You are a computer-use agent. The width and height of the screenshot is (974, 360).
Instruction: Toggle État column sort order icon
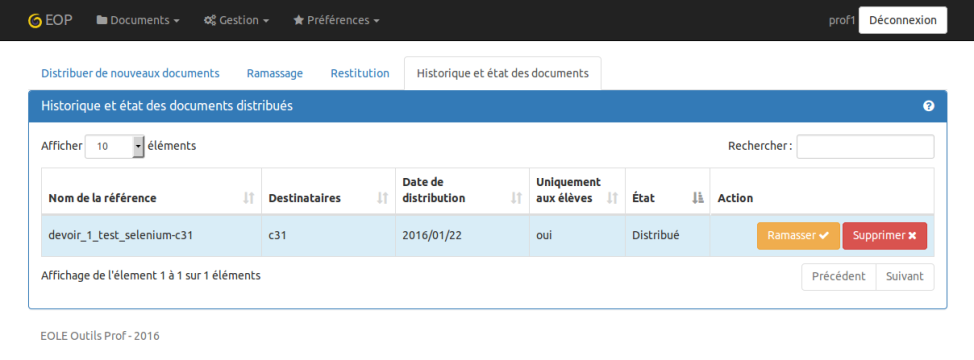click(697, 198)
